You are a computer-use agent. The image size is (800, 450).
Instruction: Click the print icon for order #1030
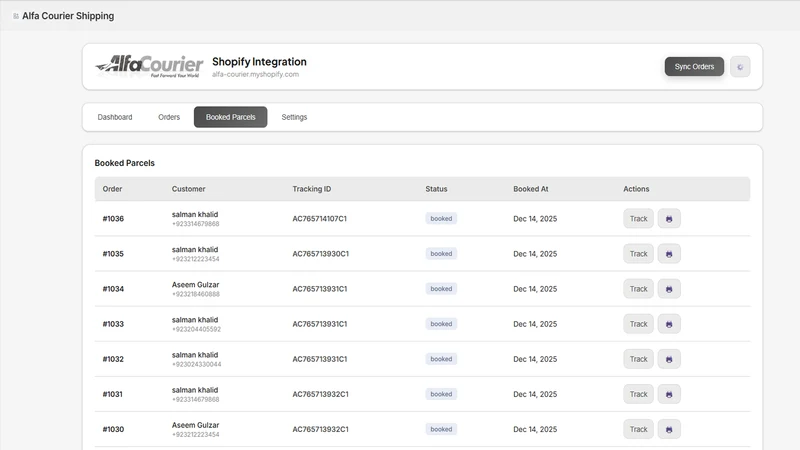(669, 429)
